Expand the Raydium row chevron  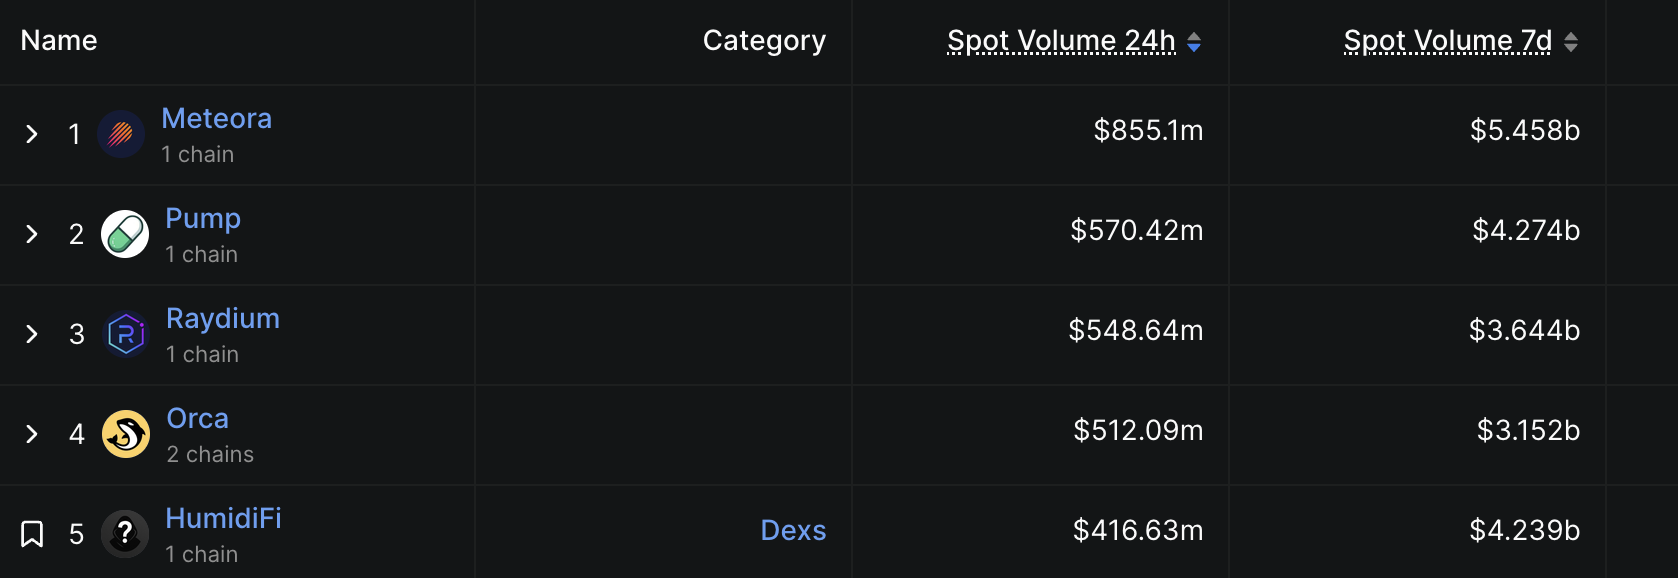[32, 334]
